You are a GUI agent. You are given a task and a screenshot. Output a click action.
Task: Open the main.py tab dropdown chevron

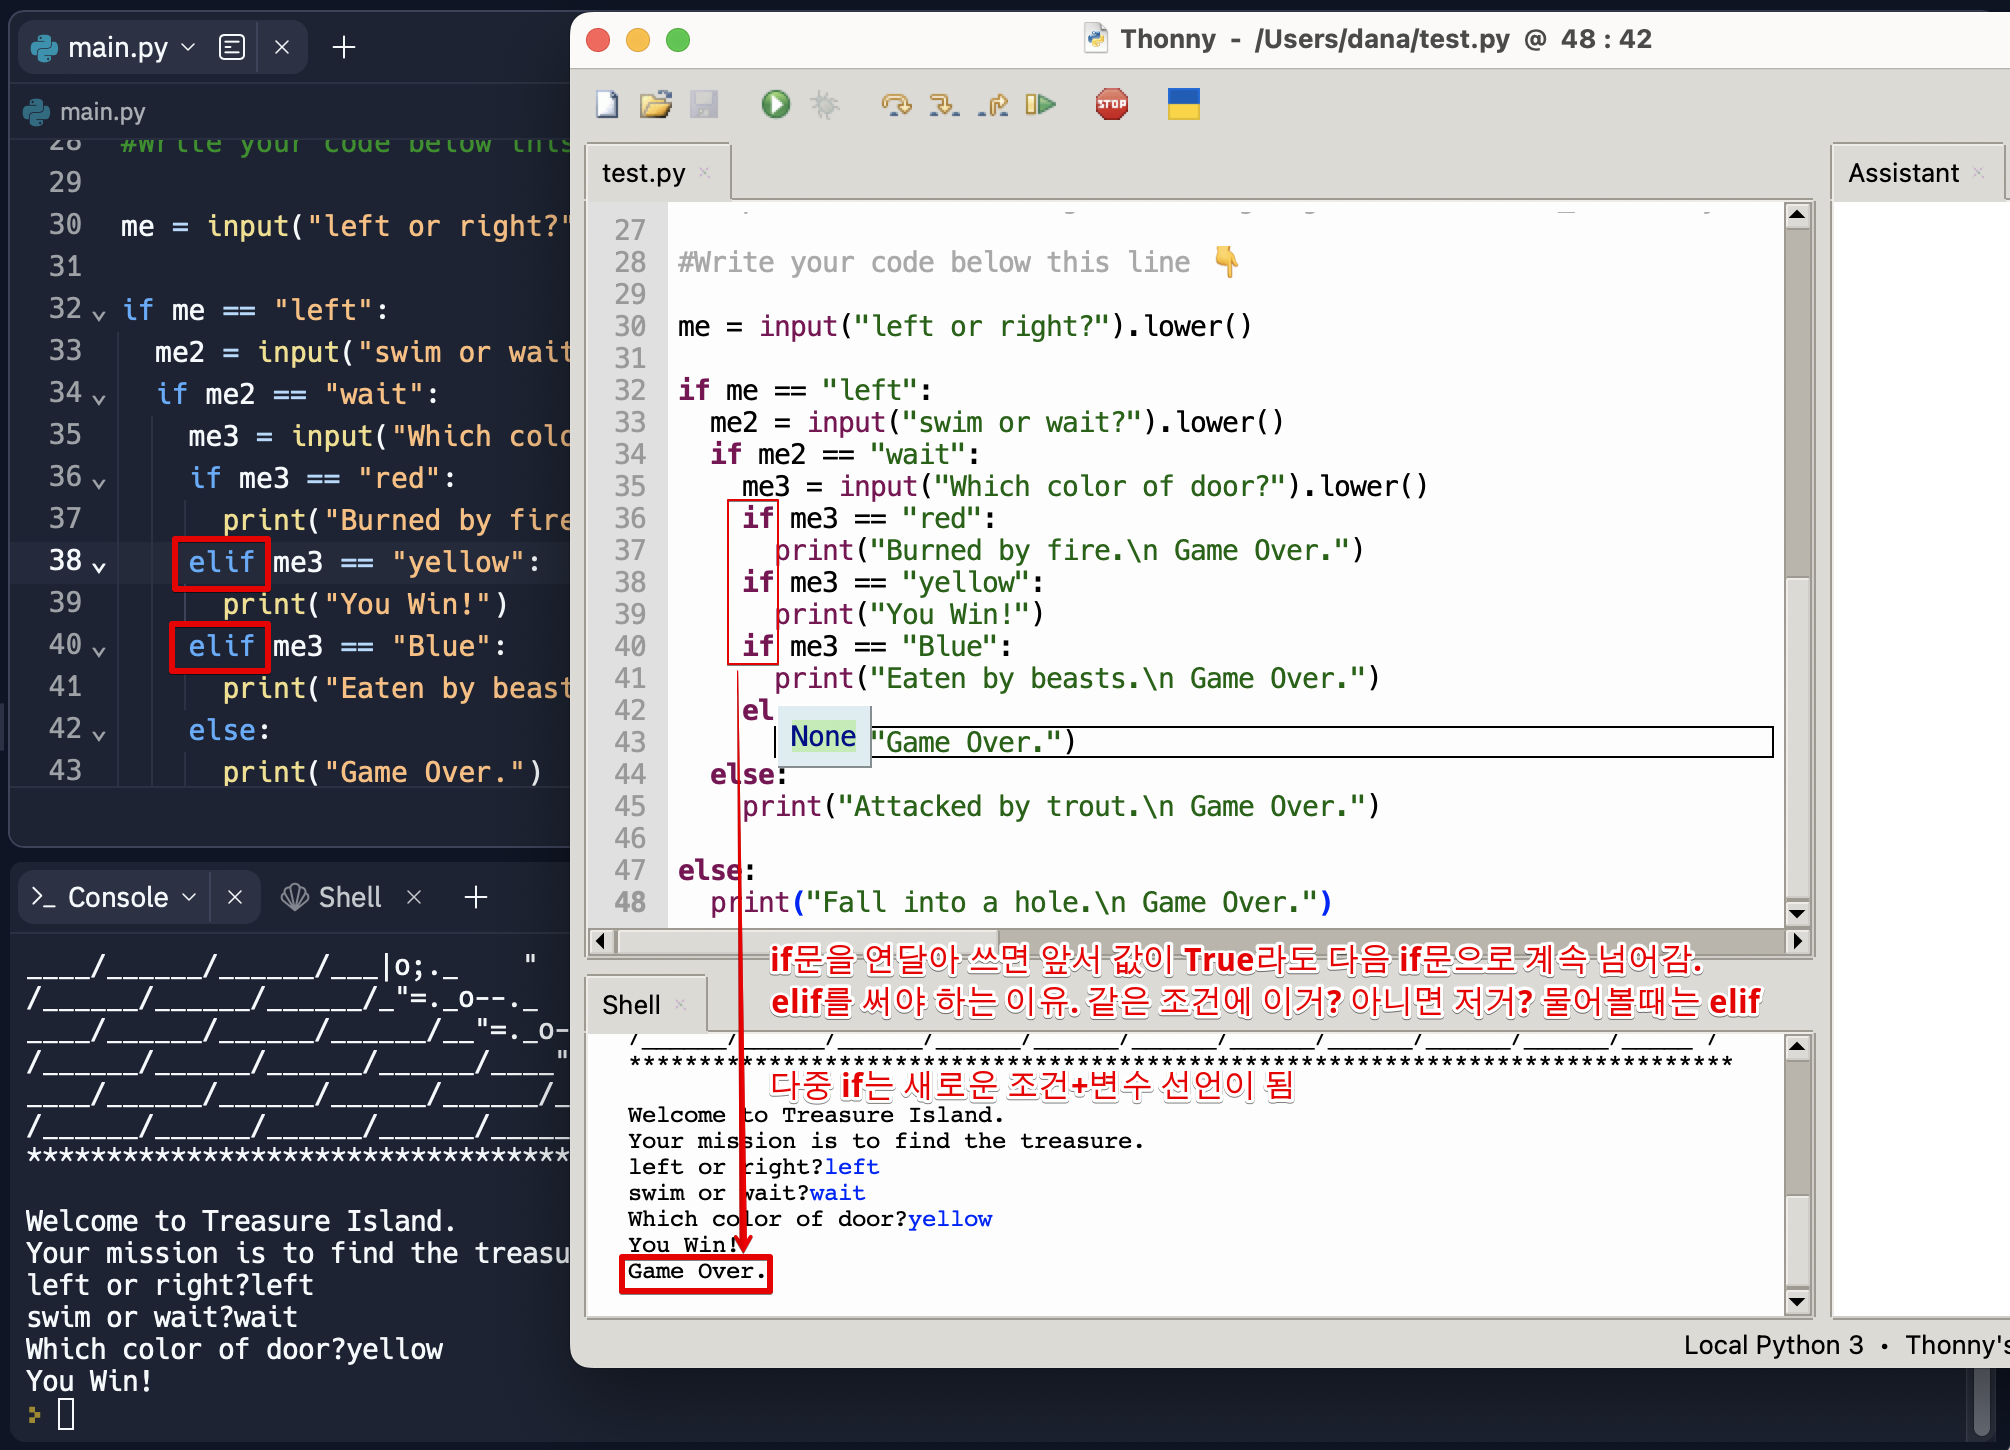pyautogui.click(x=188, y=47)
